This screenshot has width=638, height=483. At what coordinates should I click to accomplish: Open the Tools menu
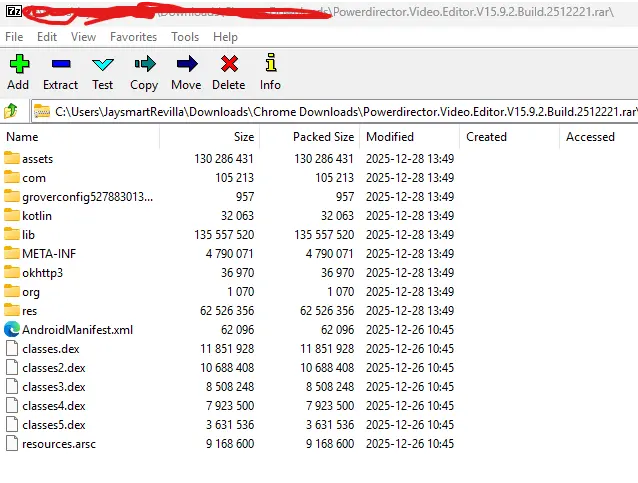(185, 37)
